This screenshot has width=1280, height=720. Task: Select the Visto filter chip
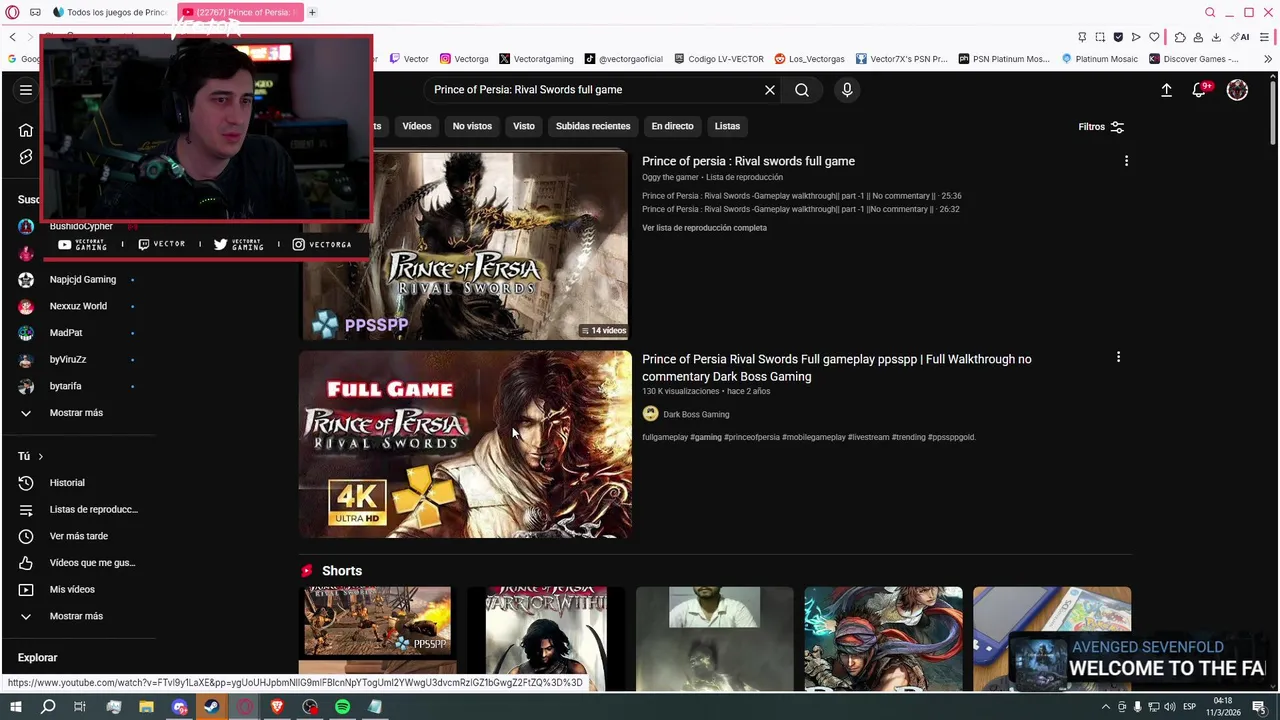click(524, 126)
